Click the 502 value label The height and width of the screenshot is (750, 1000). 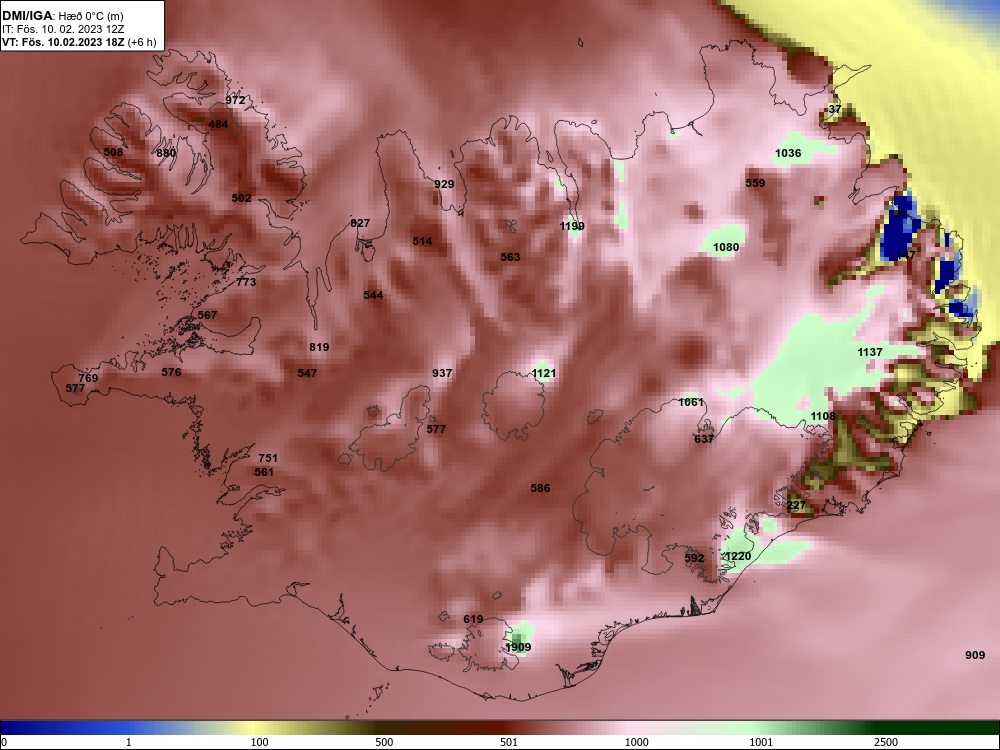pos(241,198)
